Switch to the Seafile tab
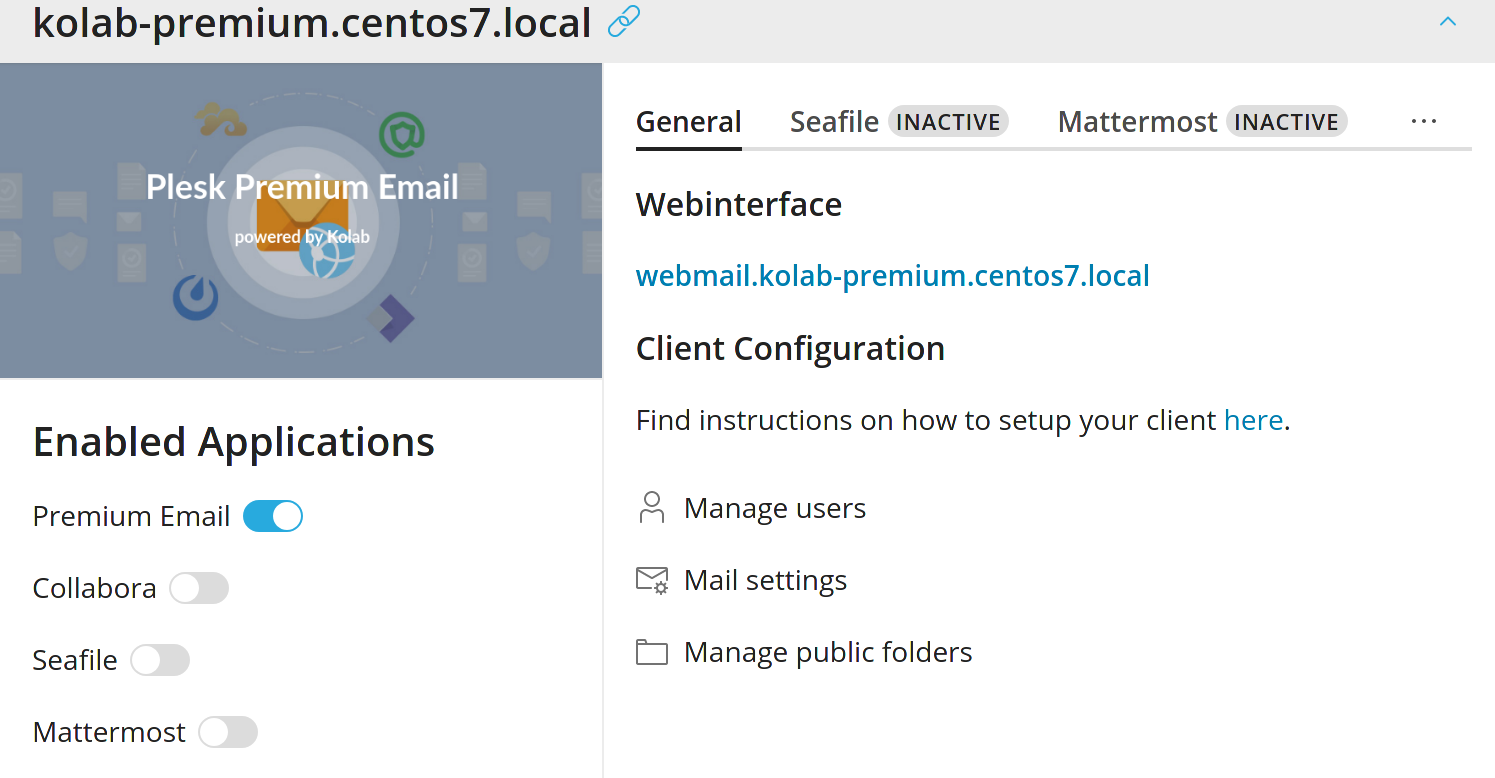The width and height of the screenshot is (1495, 778). click(834, 122)
